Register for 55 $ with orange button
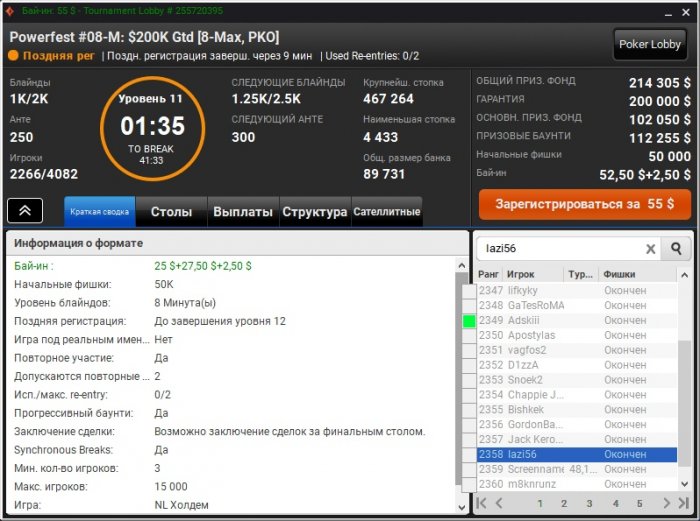700x521 pixels. click(x=585, y=204)
